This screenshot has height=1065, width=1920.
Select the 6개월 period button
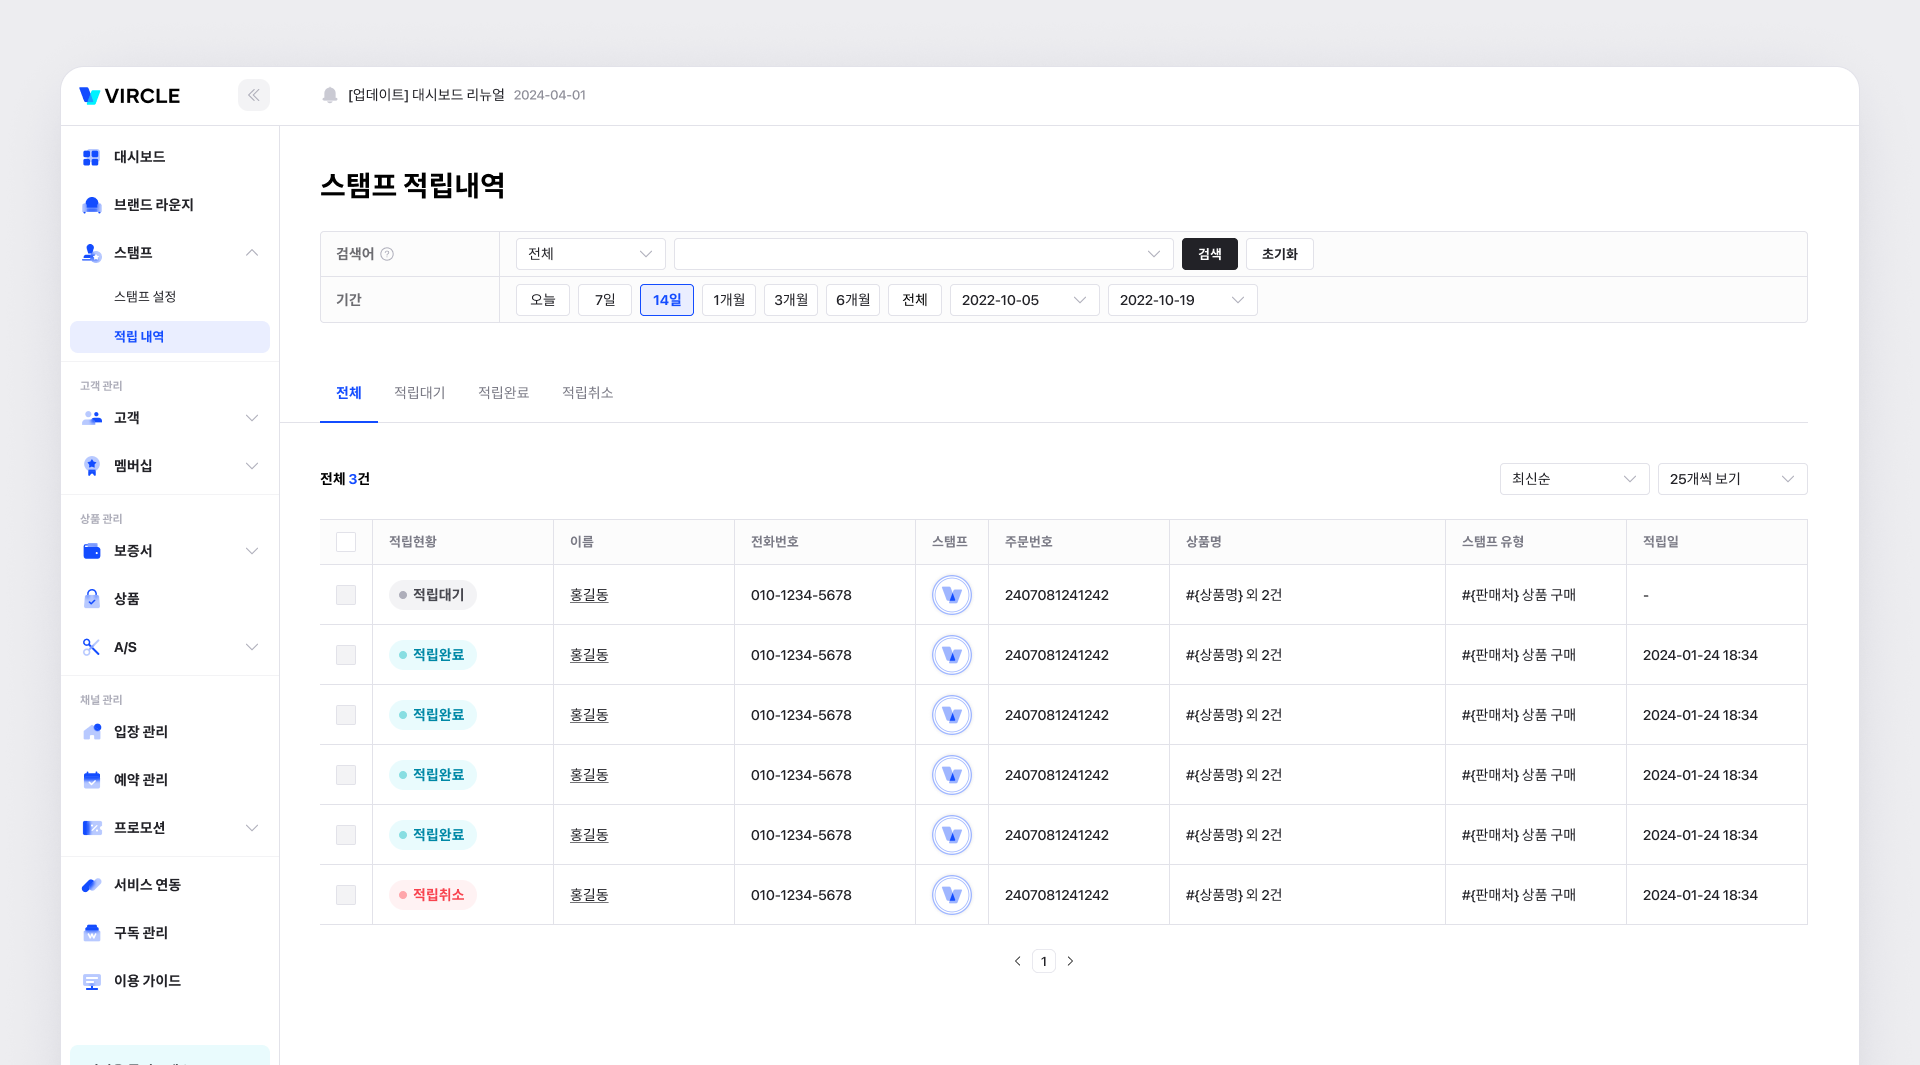(x=853, y=300)
